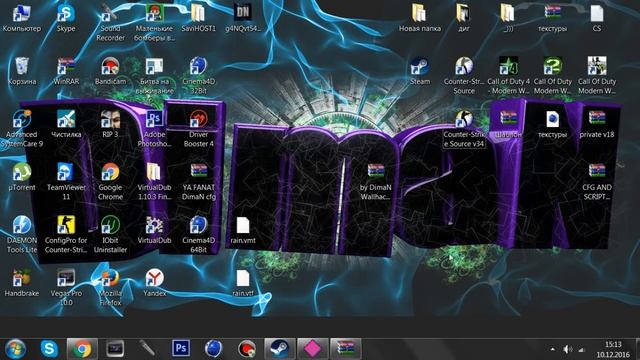The image size is (640, 360).
Task: Launch Adobe Photoshop desktop shortcut
Action: [x=154, y=129]
